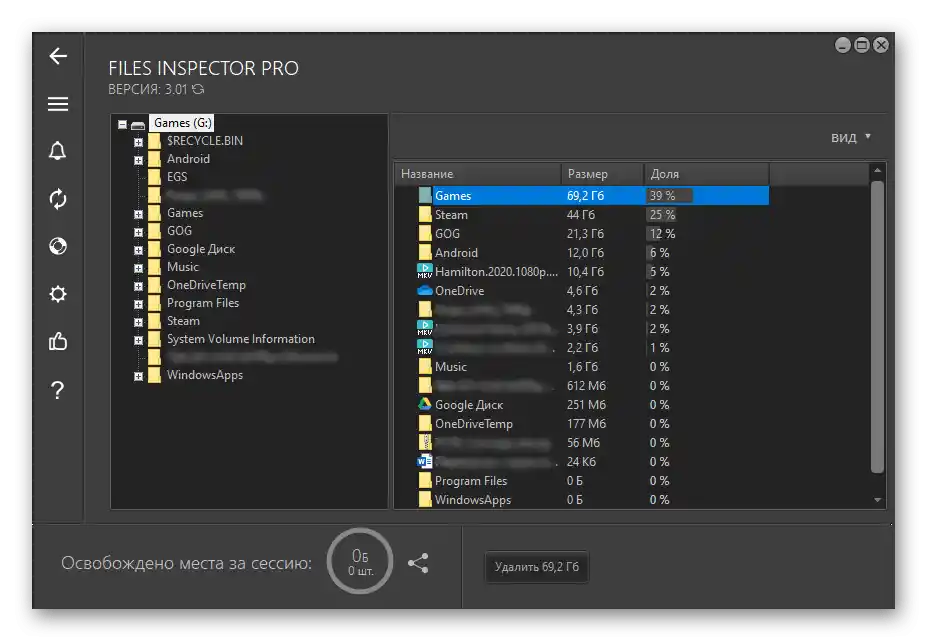Click the Games folder icon in selected row
Viewport: 927px width, 641px height.
tap(424, 195)
